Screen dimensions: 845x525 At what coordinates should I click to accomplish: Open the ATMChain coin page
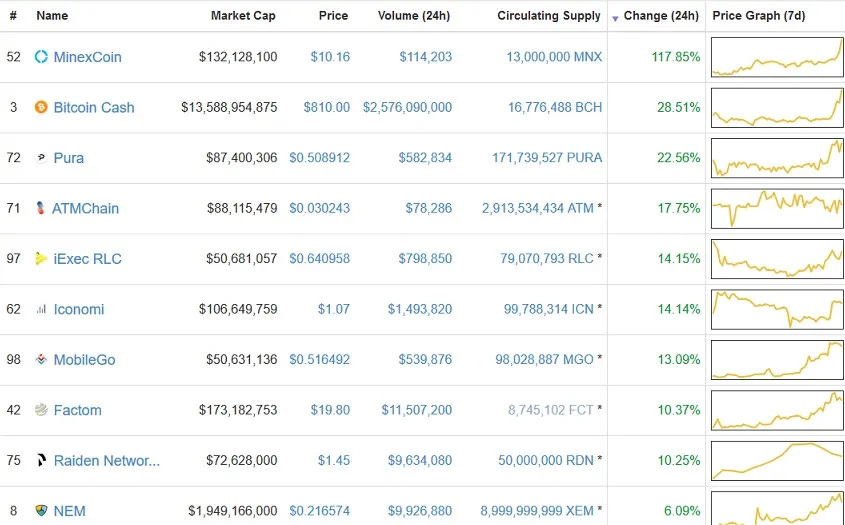click(x=85, y=208)
